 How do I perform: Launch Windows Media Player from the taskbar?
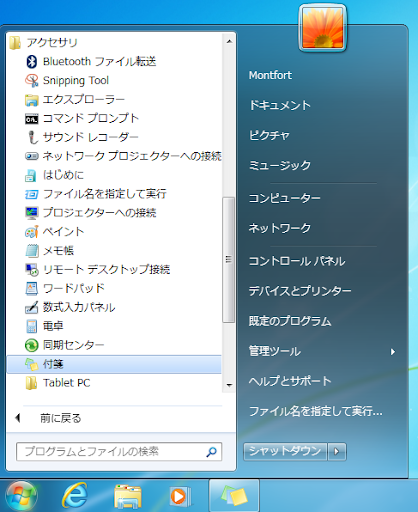181,497
